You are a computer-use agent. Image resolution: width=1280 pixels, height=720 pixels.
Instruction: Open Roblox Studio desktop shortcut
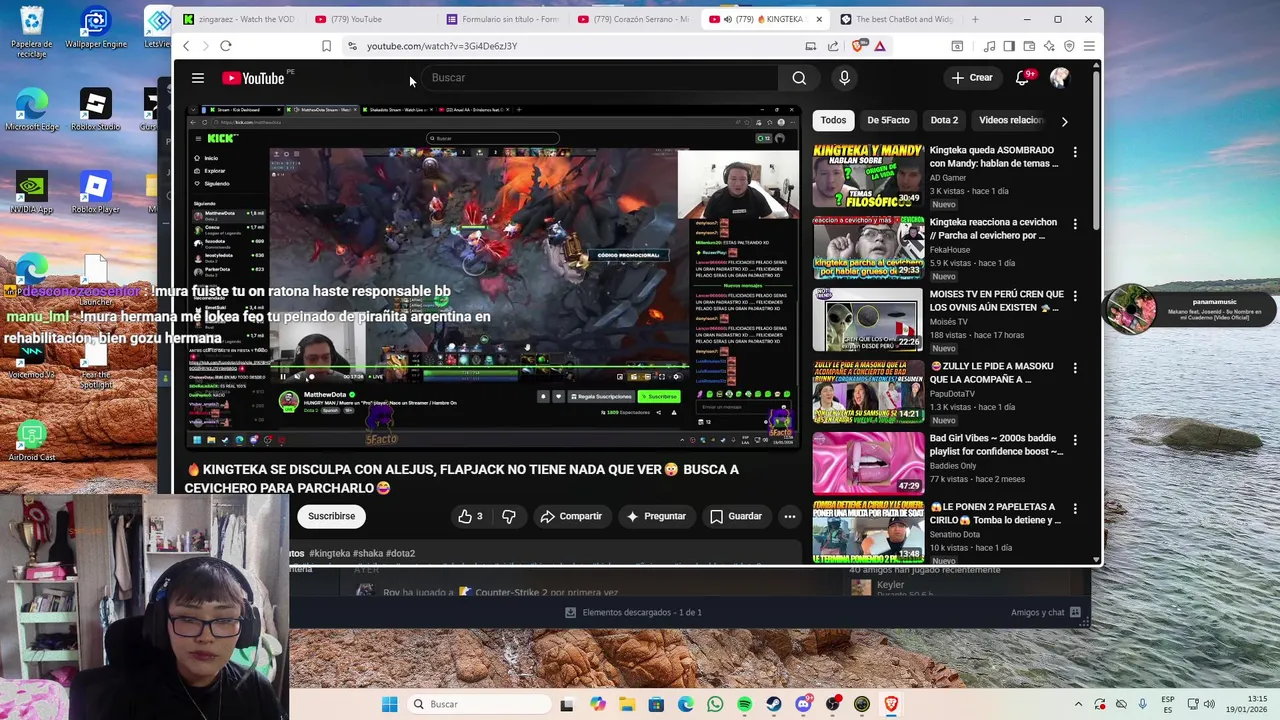pyautogui.click(x=95, y=110)
